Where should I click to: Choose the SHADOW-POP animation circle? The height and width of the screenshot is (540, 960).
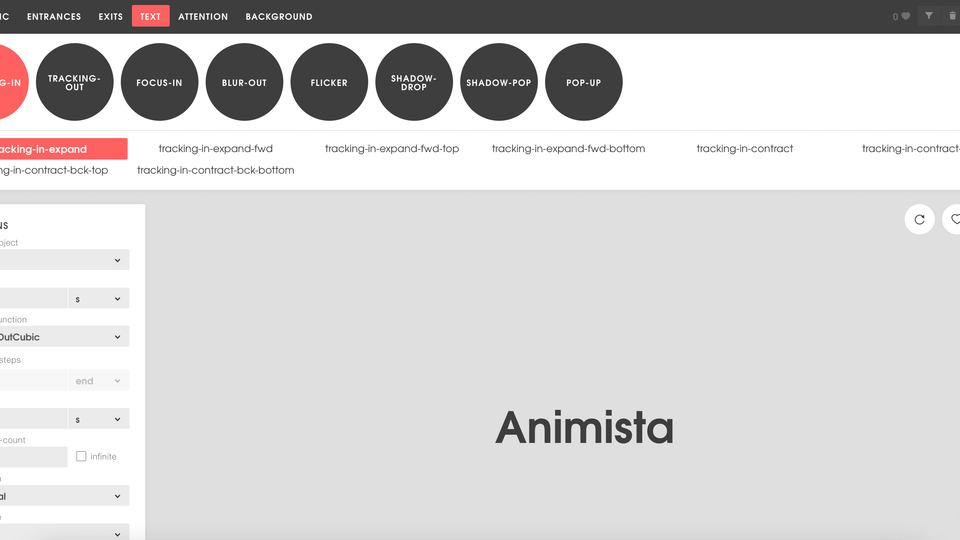pyautogui.click(x=498, y=82)
